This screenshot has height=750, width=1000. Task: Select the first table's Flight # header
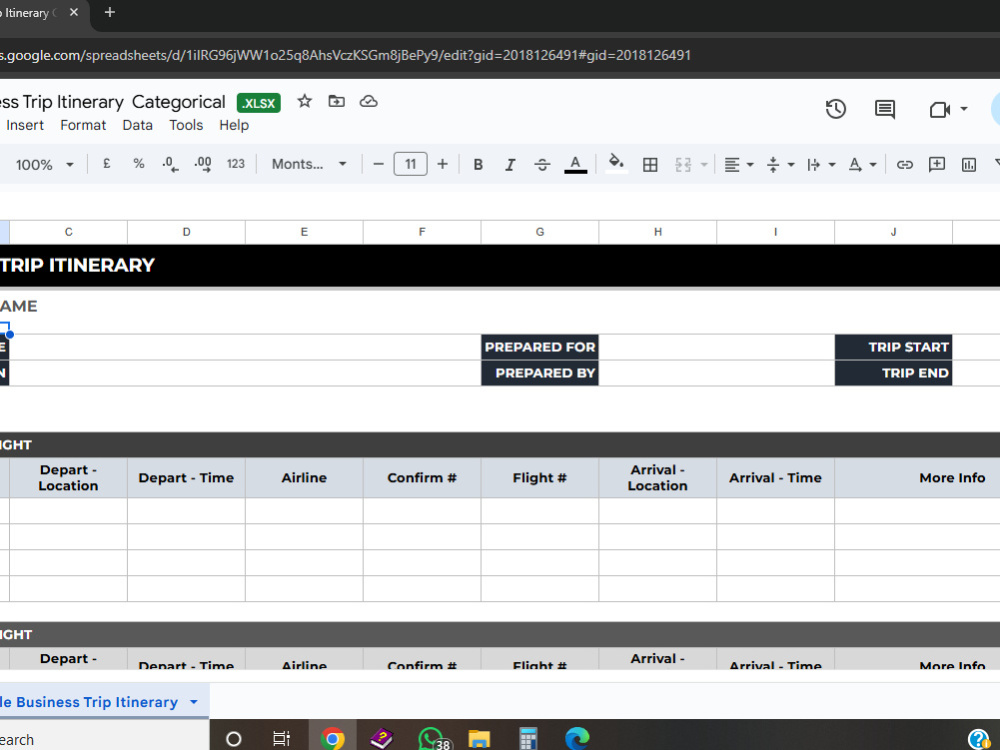click(540, 478)
